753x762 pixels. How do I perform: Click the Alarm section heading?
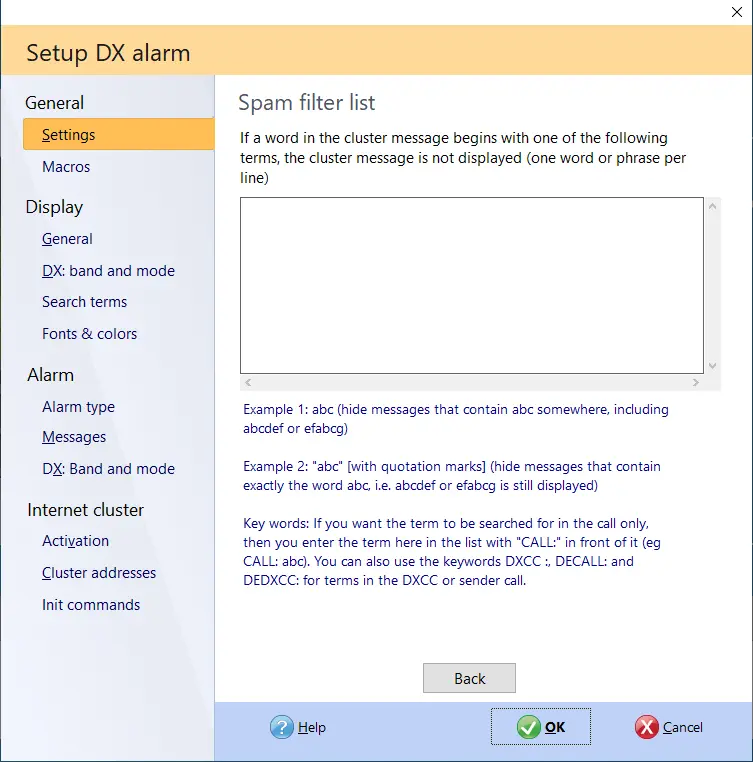click(51, 375)
